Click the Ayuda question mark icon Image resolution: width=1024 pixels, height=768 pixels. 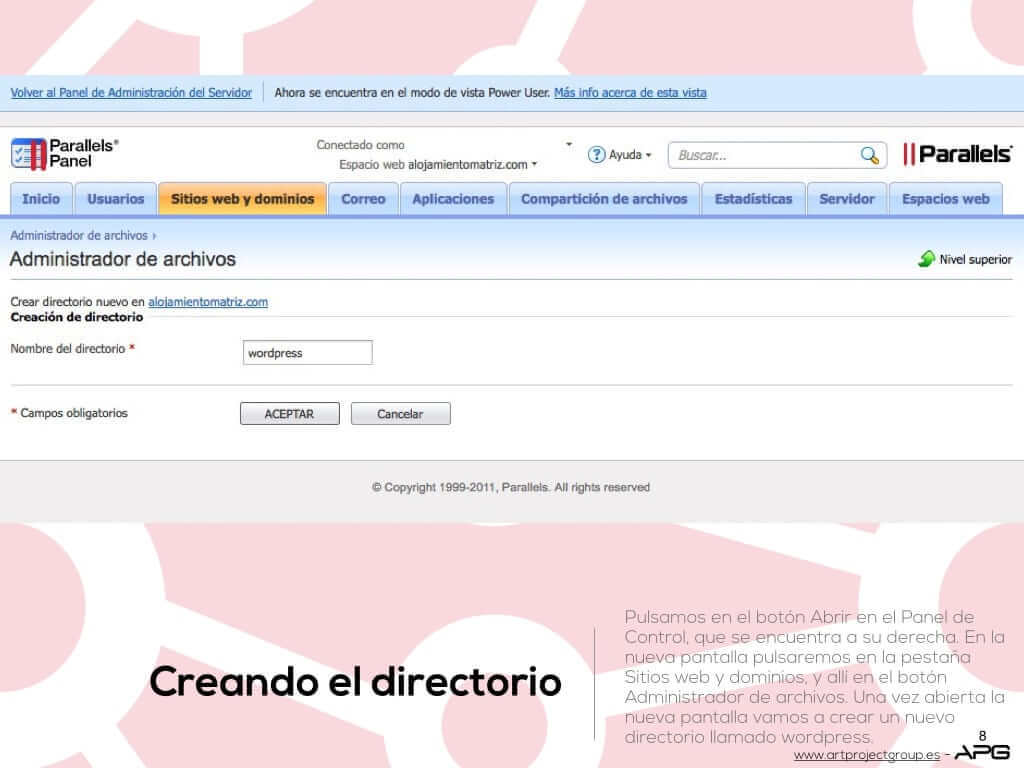(x=596, y=155)
